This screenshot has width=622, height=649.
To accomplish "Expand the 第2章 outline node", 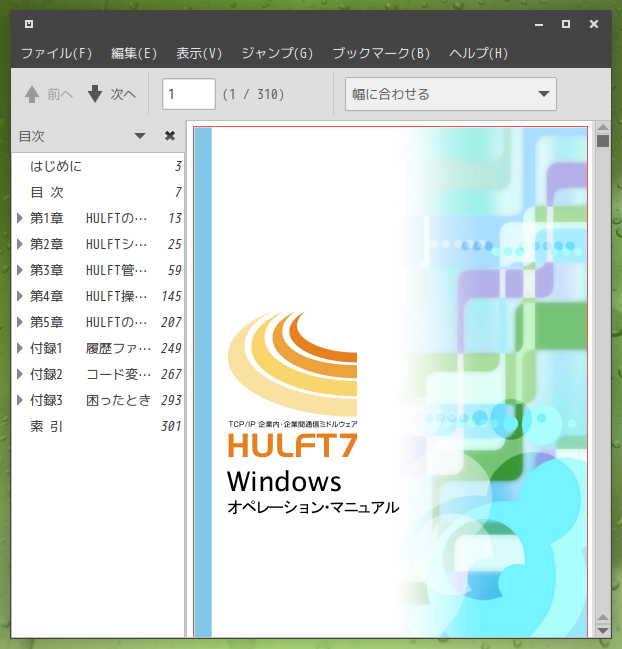I will pyautogui.click(x=19, y=244).
